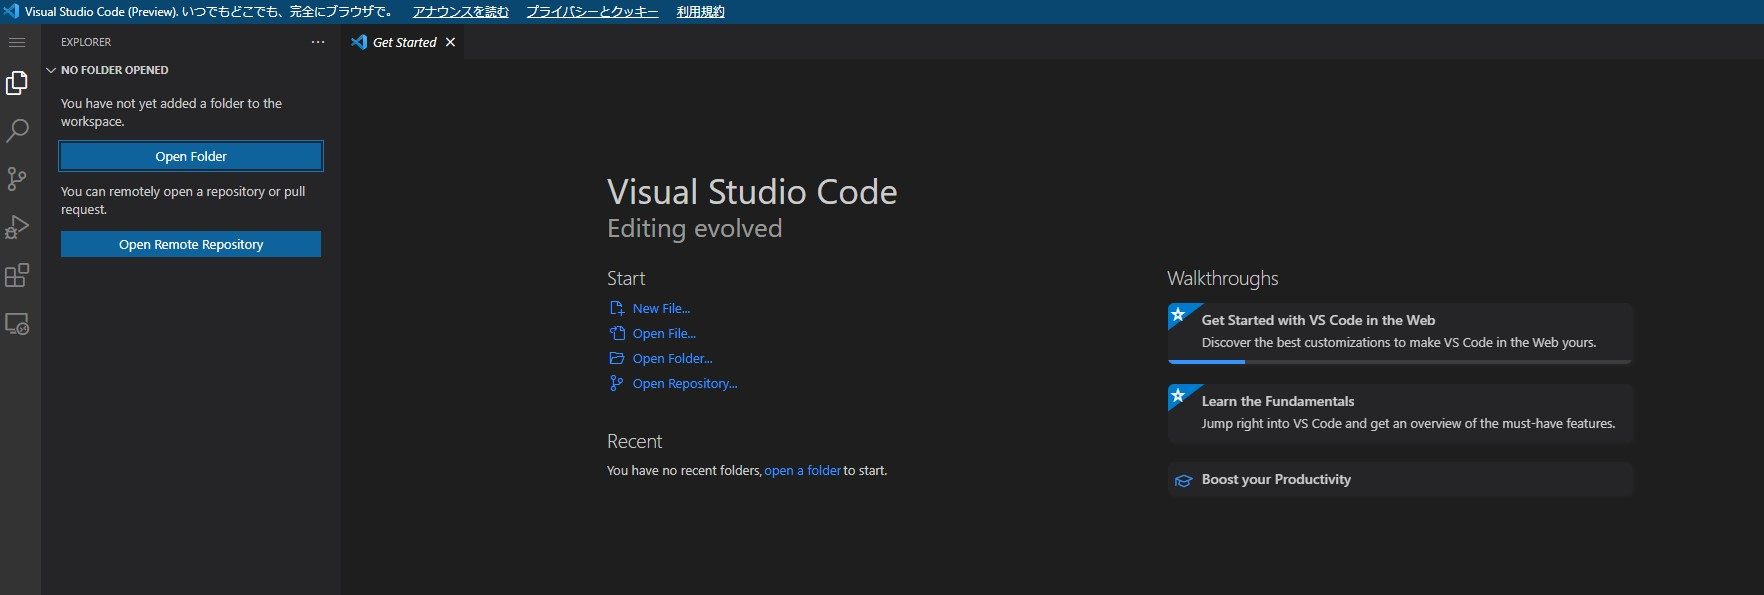This screenshot has height=595, width=1764.
Task: Open the Remote Explorer view icon
Action: point(17,324)
